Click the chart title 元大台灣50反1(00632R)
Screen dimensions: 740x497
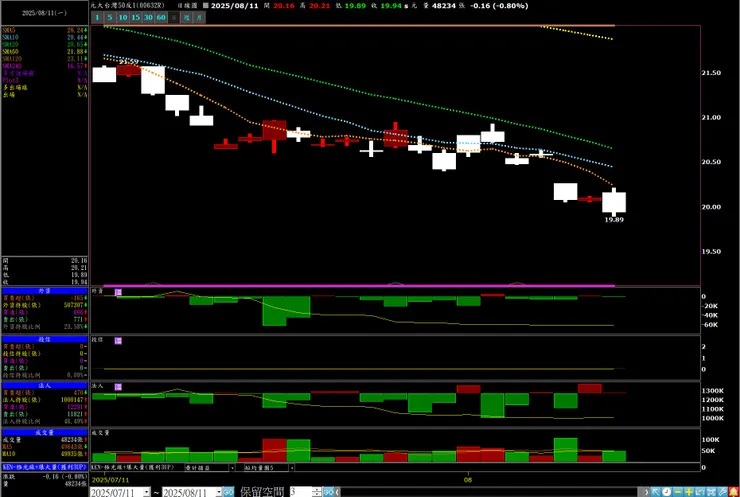[x=127, y=6]
